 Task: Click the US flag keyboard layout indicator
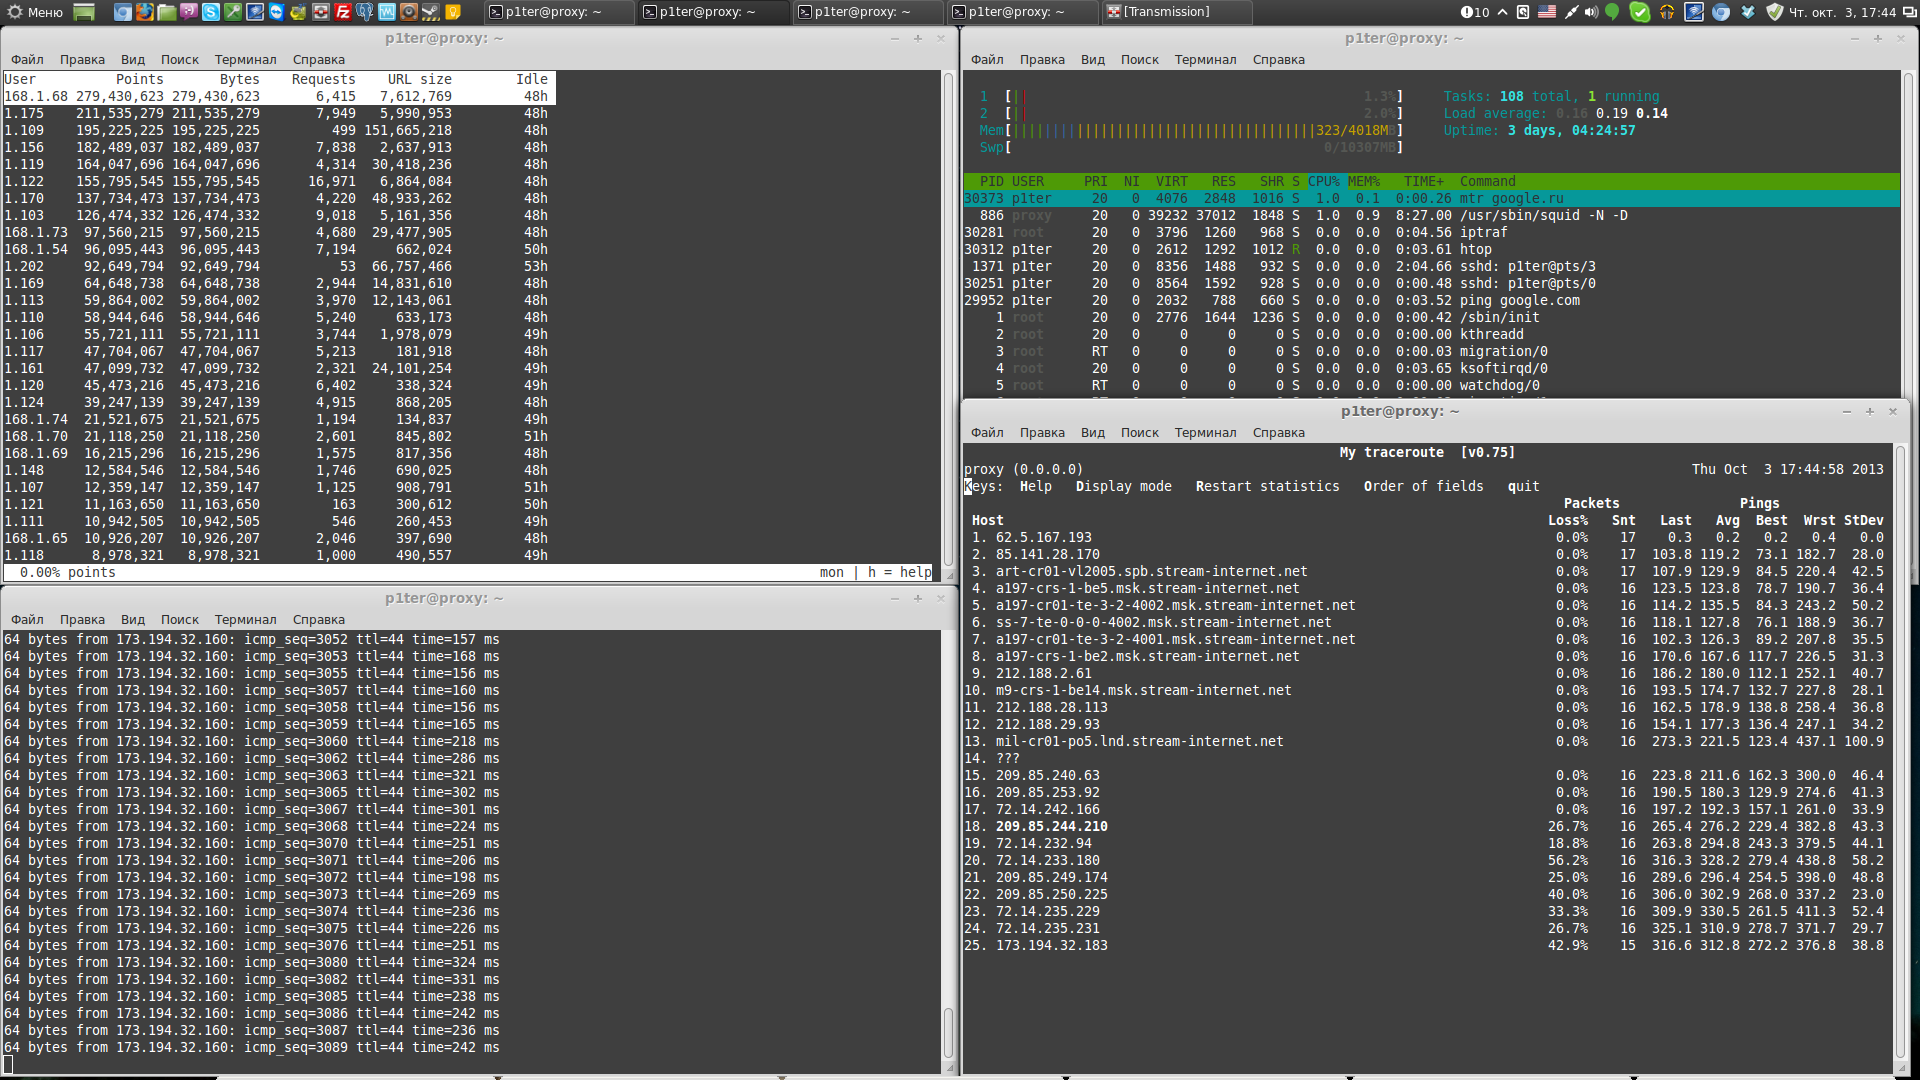pos(1547,12)
